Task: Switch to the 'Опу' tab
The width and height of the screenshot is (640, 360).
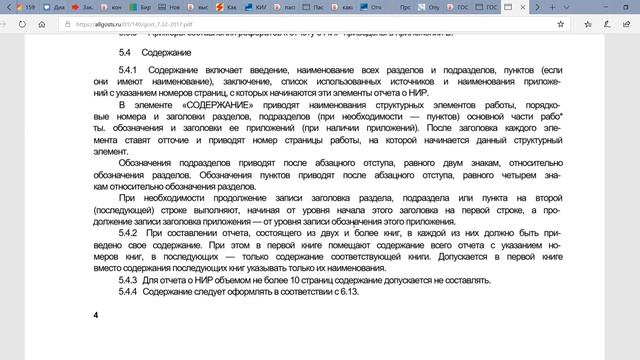Action: [x=428, y=7]
